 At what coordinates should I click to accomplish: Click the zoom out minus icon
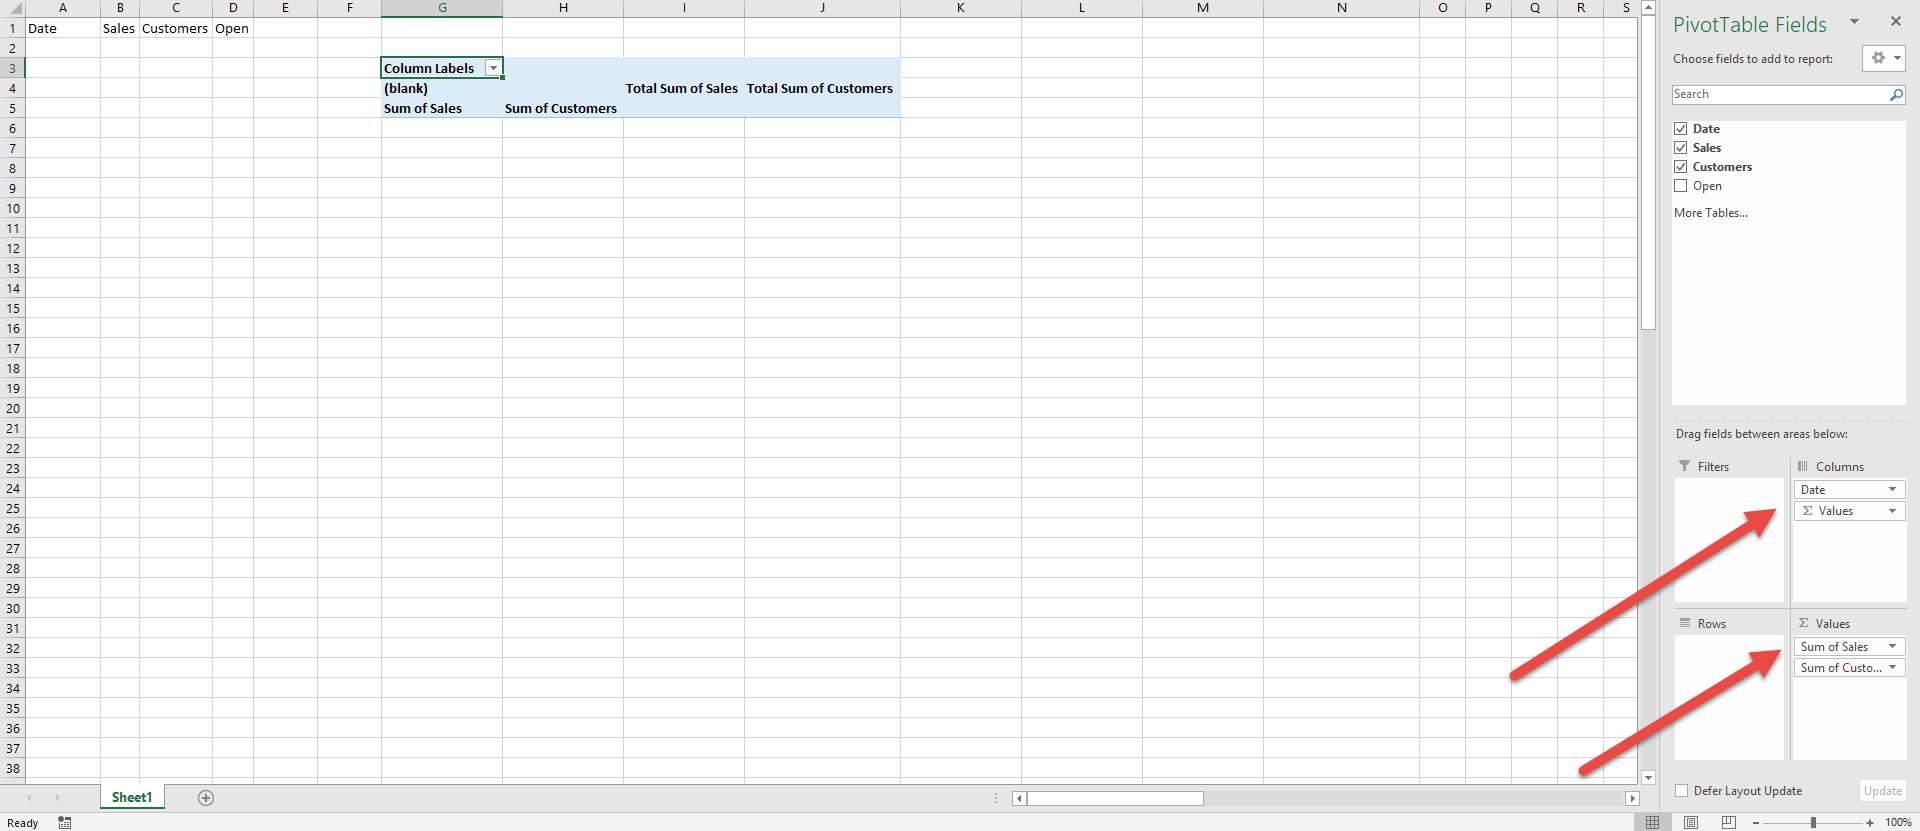point(1756,823)
